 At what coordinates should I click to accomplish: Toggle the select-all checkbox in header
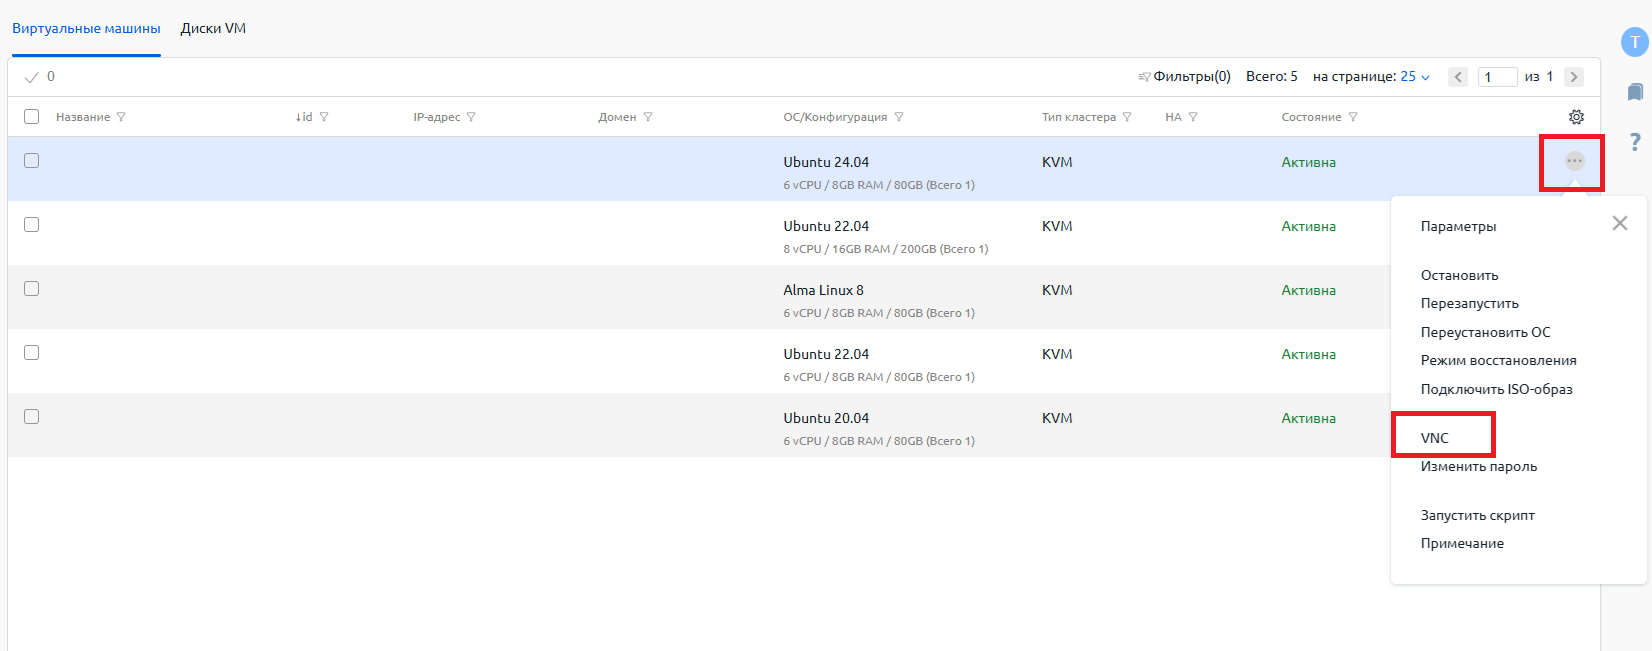tap(31, 117)
